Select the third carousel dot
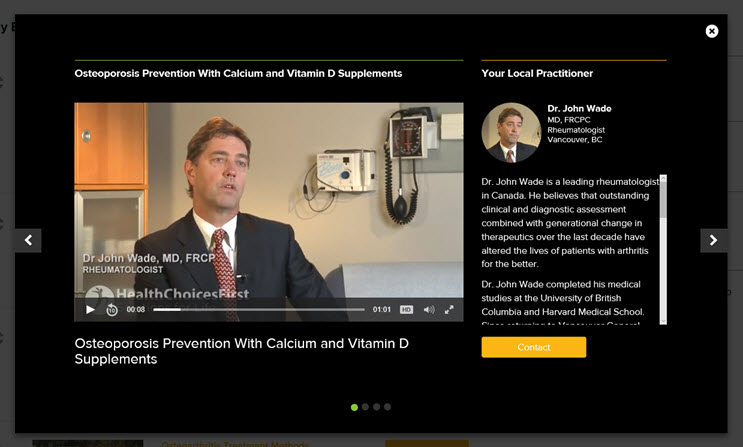This screenshot has height=447, width=743. pos(376,407)
